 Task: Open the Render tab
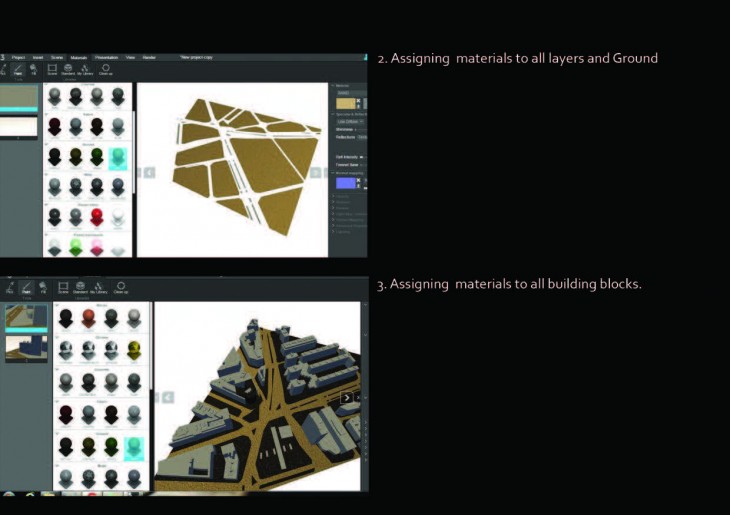(148, 58)
